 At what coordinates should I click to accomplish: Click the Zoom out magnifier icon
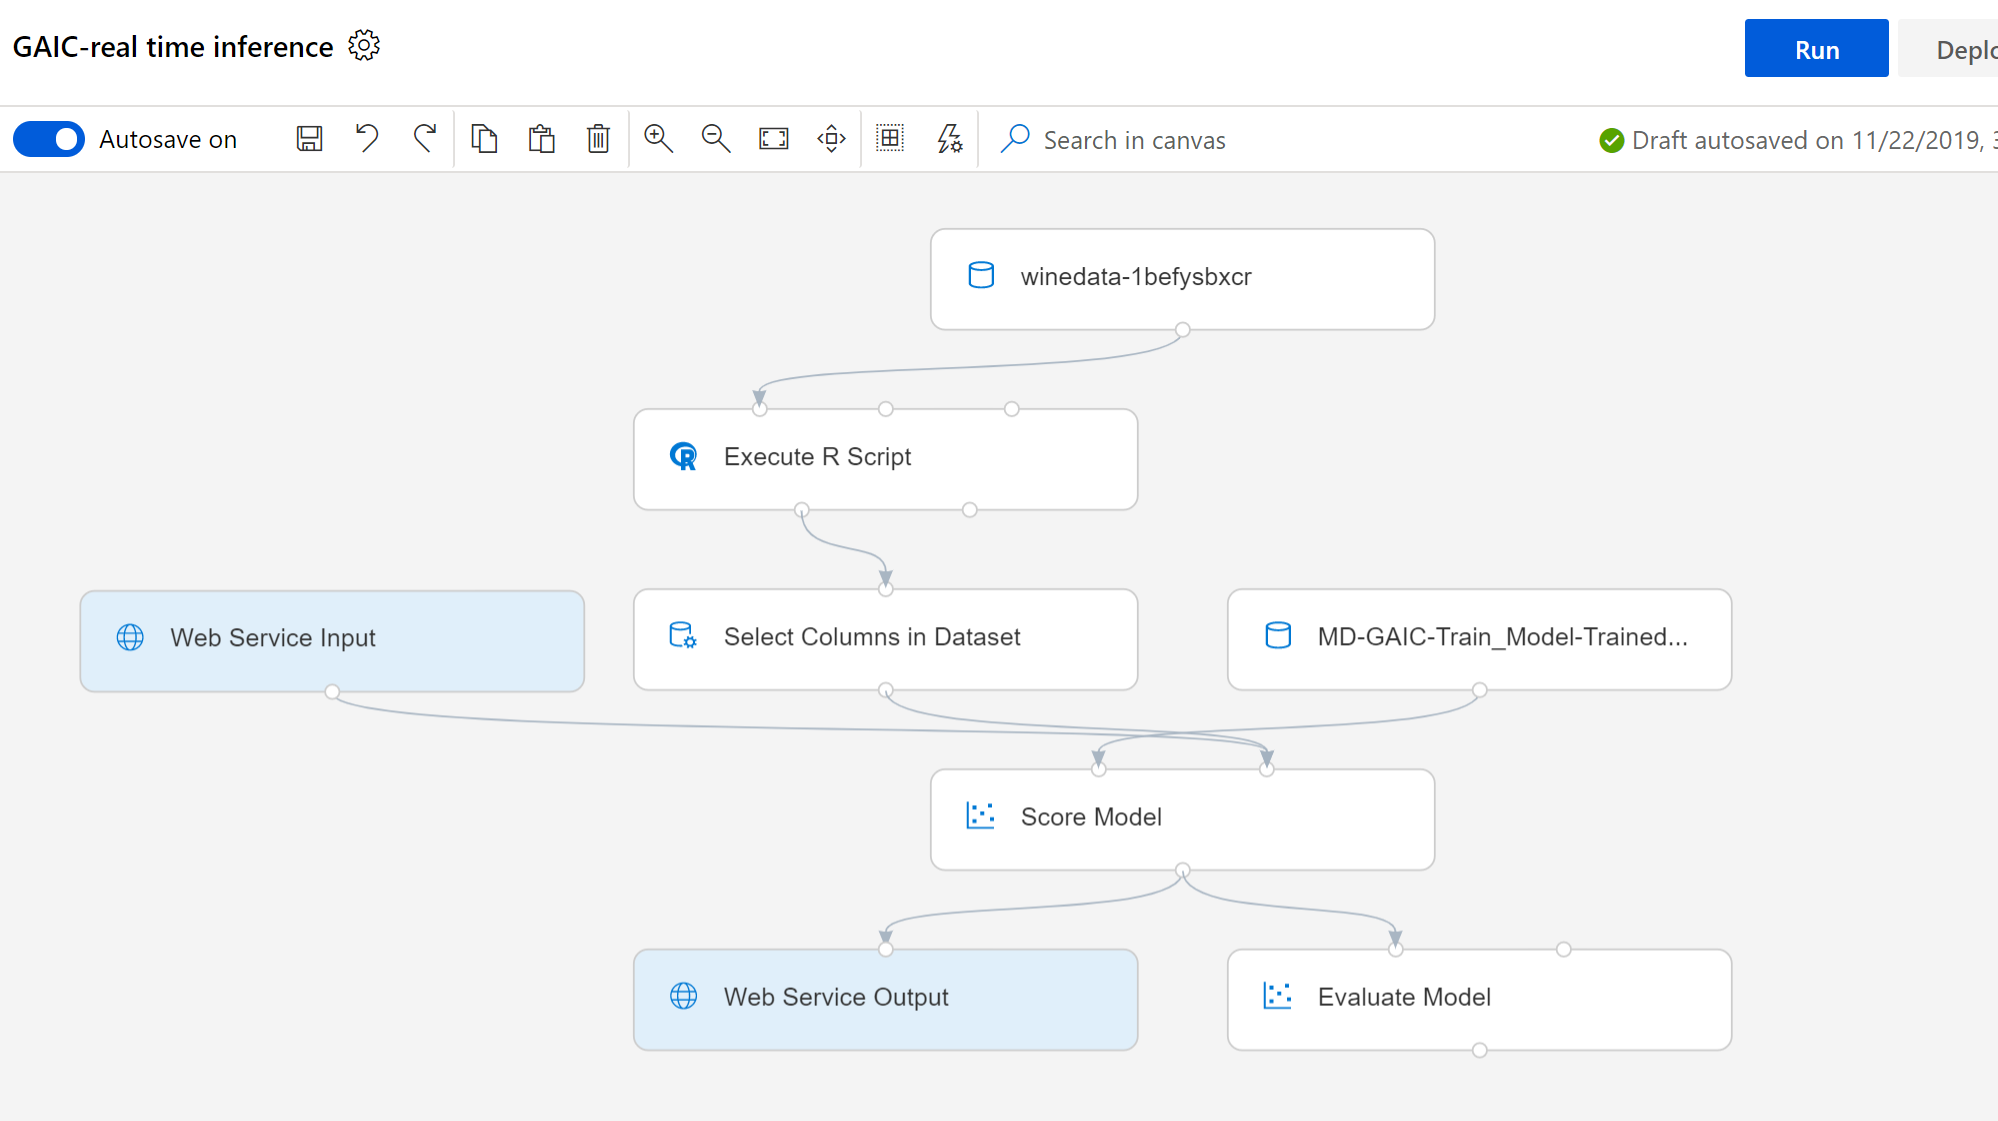[x=716, y=139]
